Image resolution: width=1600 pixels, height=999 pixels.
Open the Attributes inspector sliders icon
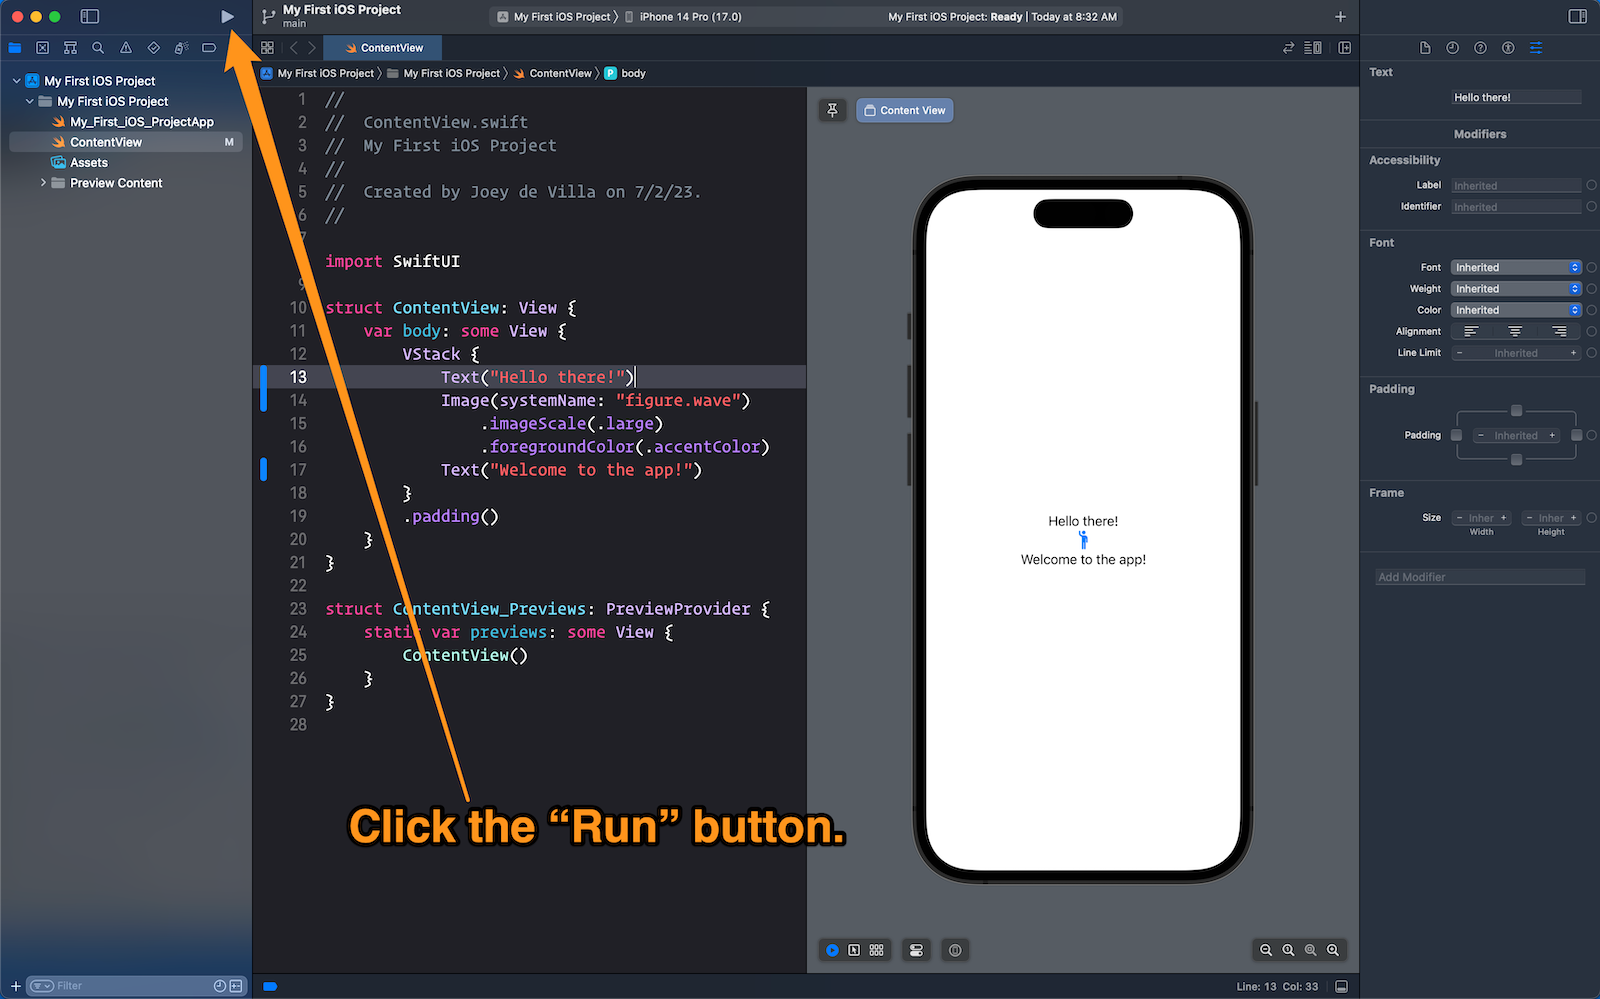pos(1536,47)
